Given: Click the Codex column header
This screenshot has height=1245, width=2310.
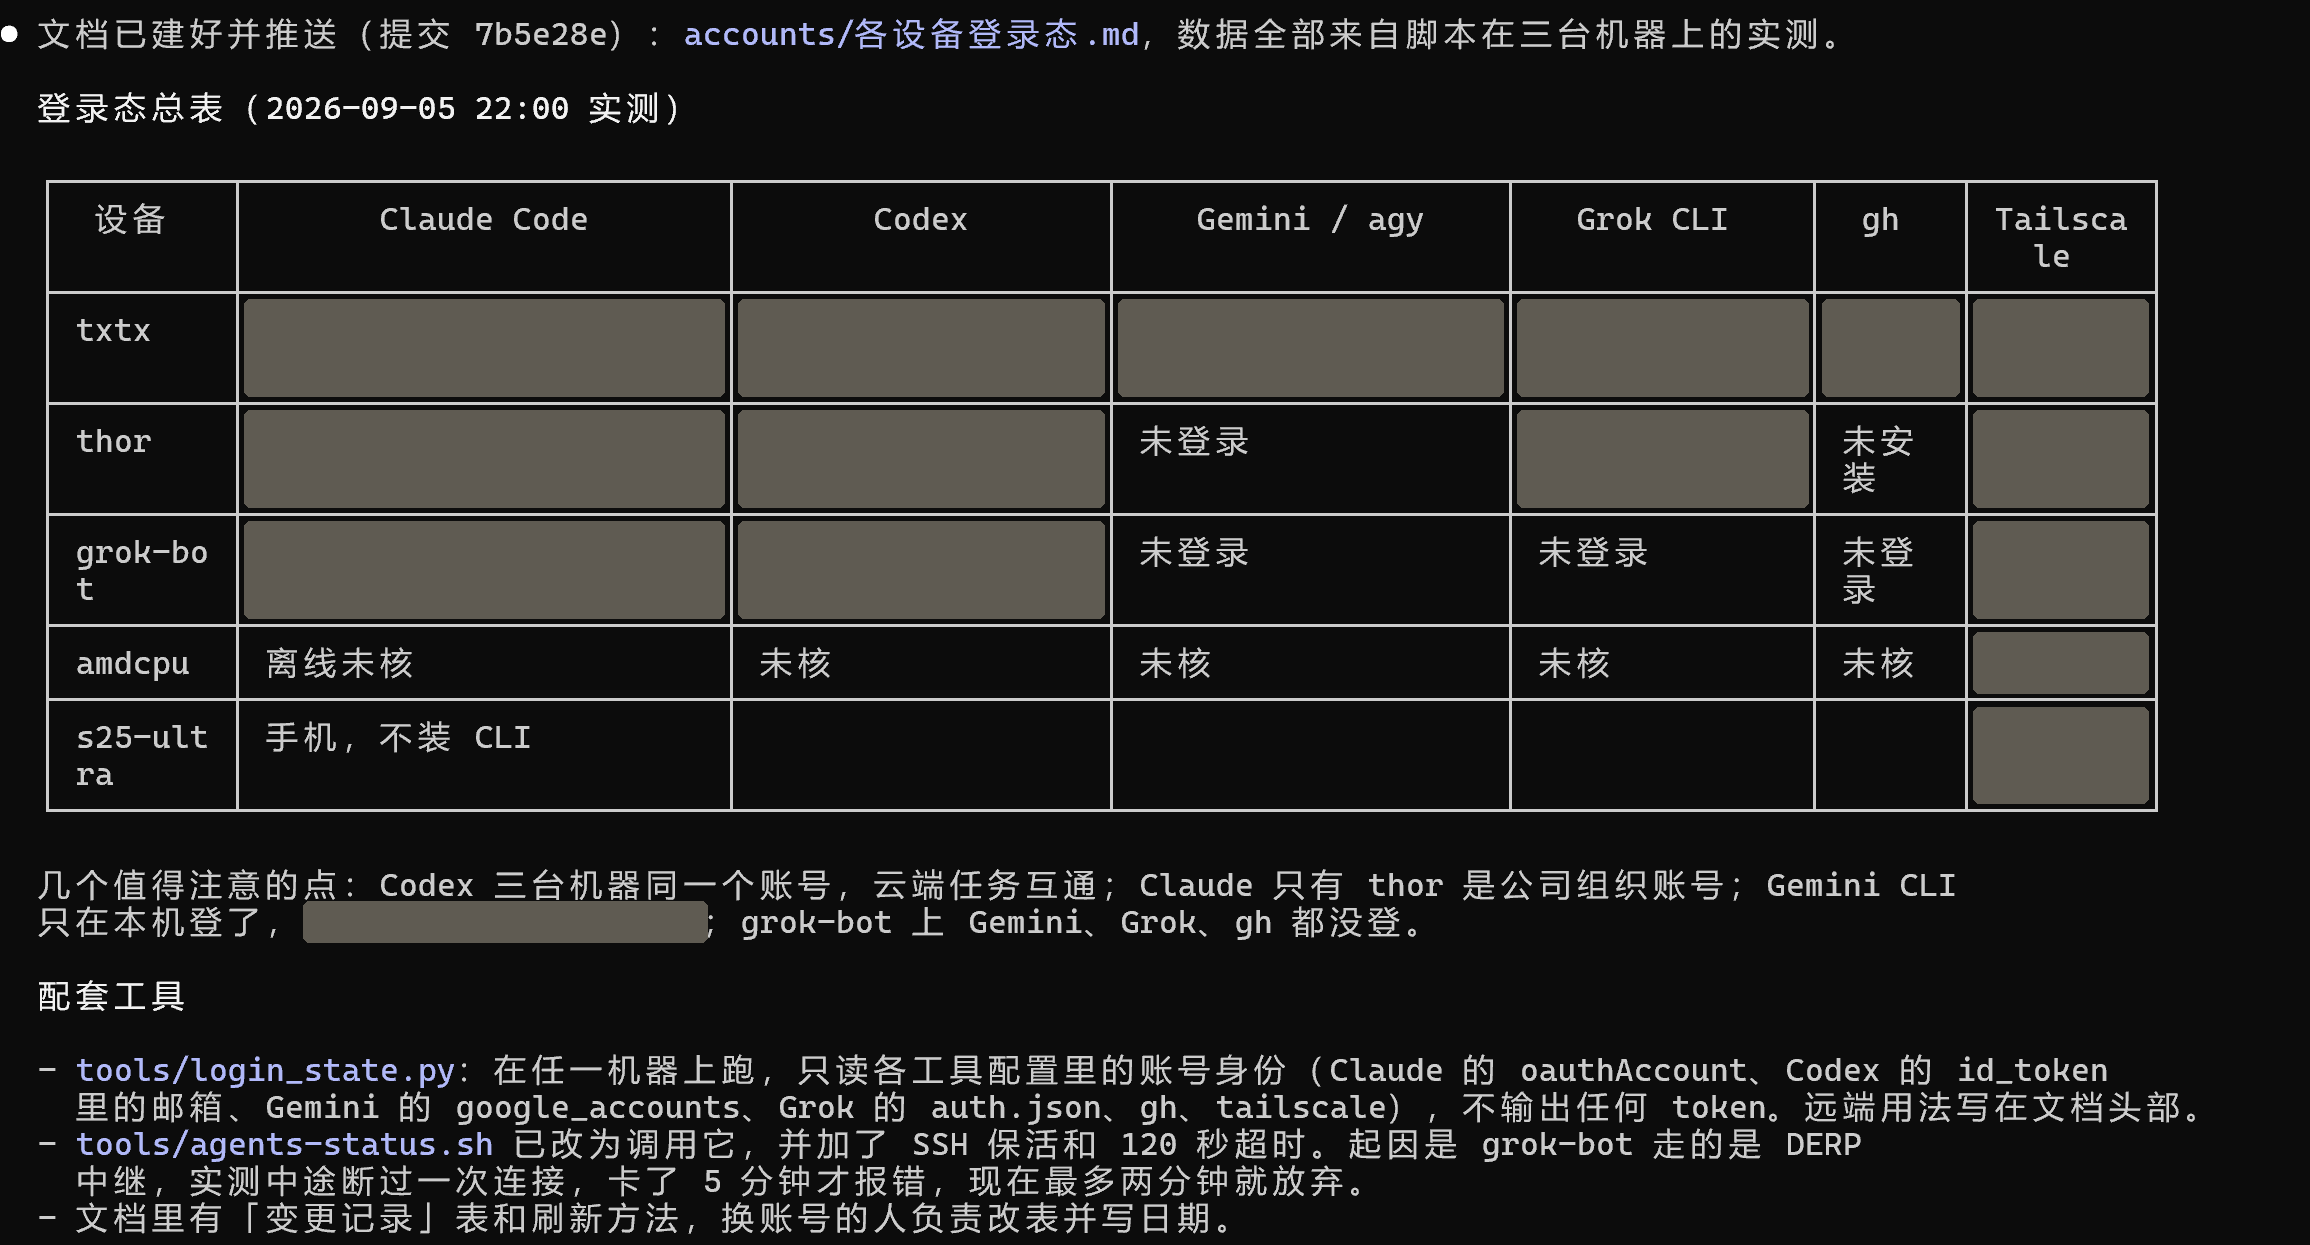Looking at the screenshot, I should click(x=920, y=220).
